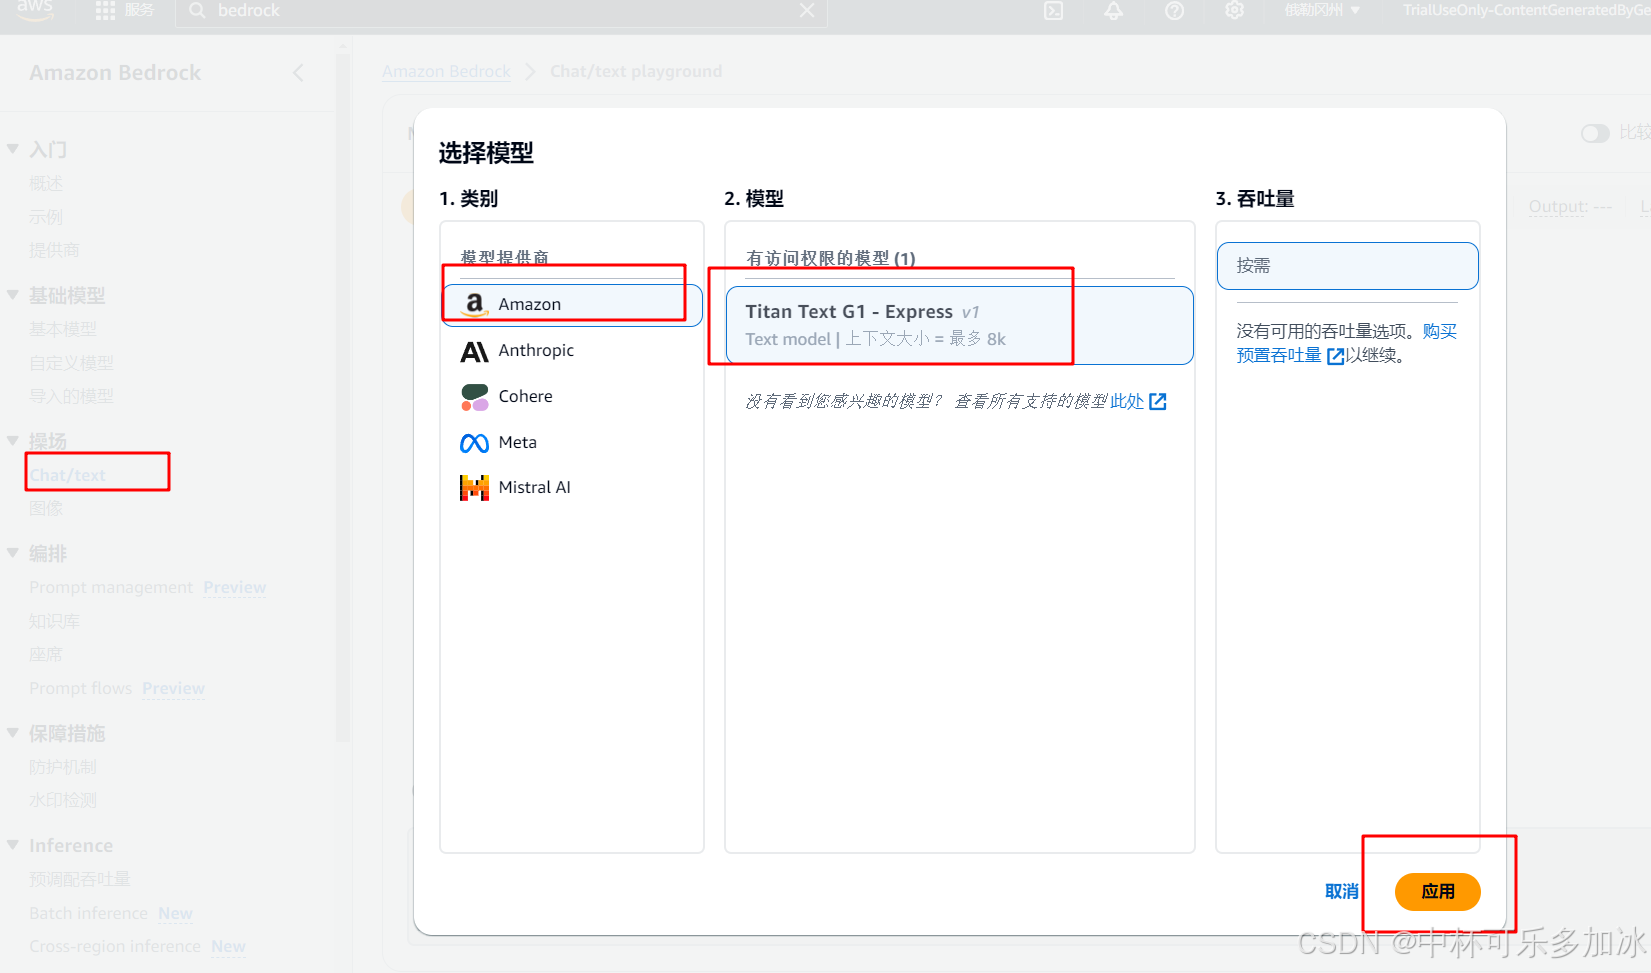
Task: Open Batch inference in the sidebar
Action: pos(88,913)
